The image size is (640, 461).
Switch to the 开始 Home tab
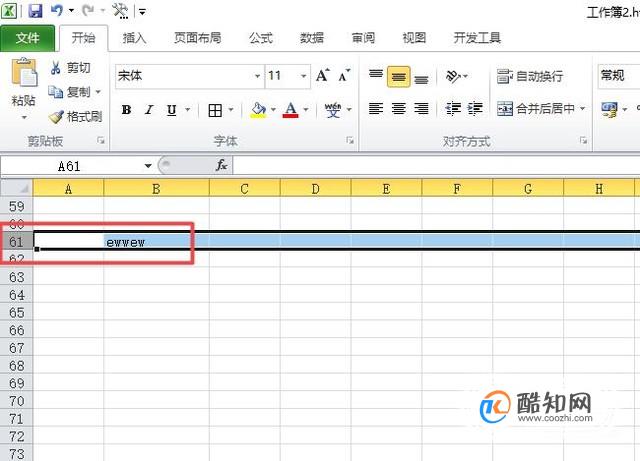(84, 38)
